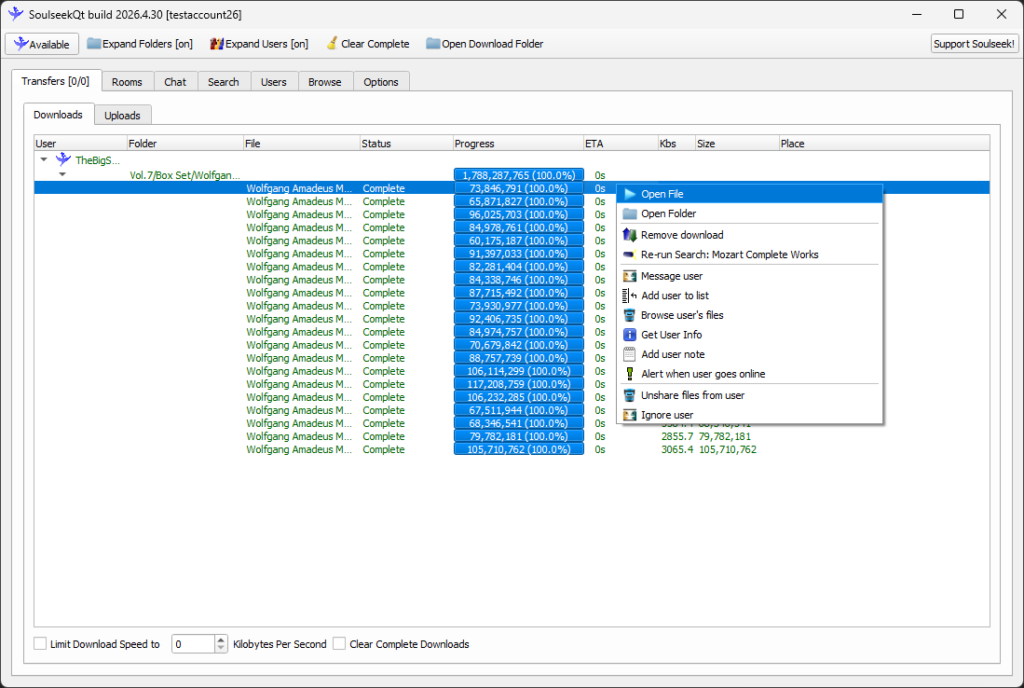Image resolution: width=1024 pixels, height=688 pixels.
Task: Select the Downloads sub-tab
Action: 58,114
